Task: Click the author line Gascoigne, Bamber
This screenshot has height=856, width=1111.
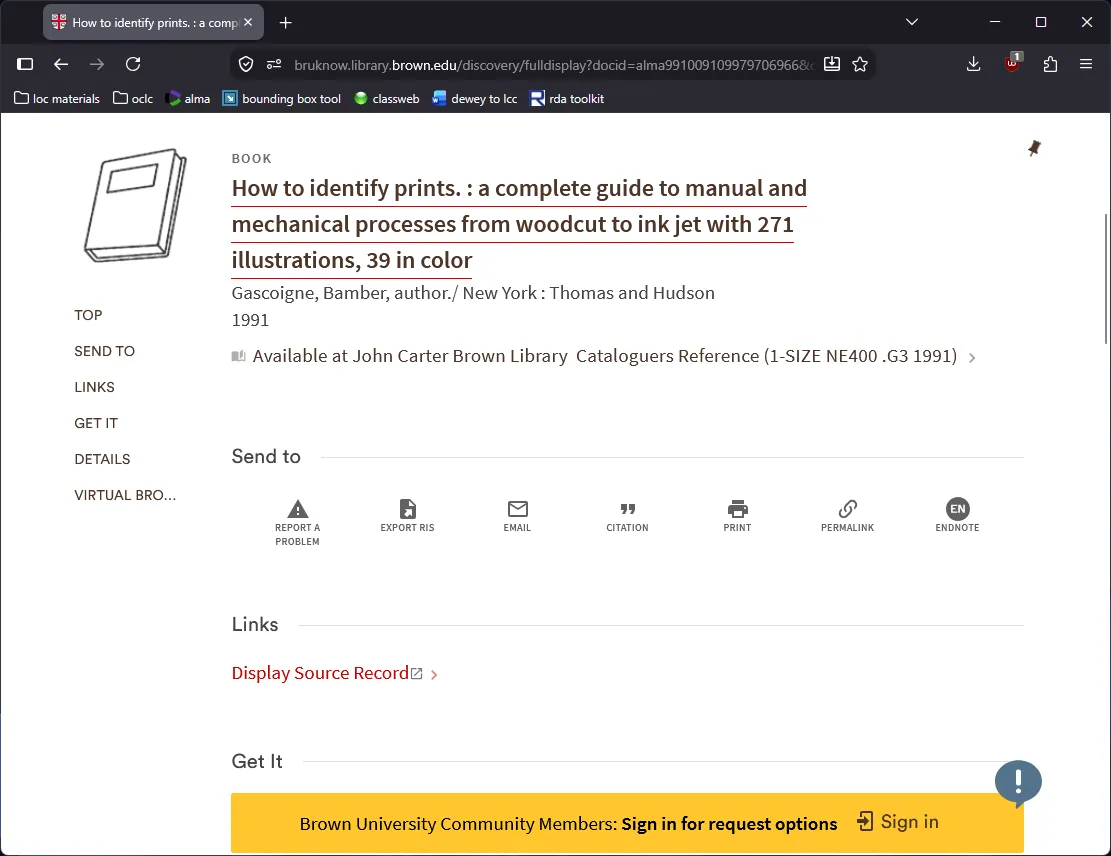Action: point(473,293)
